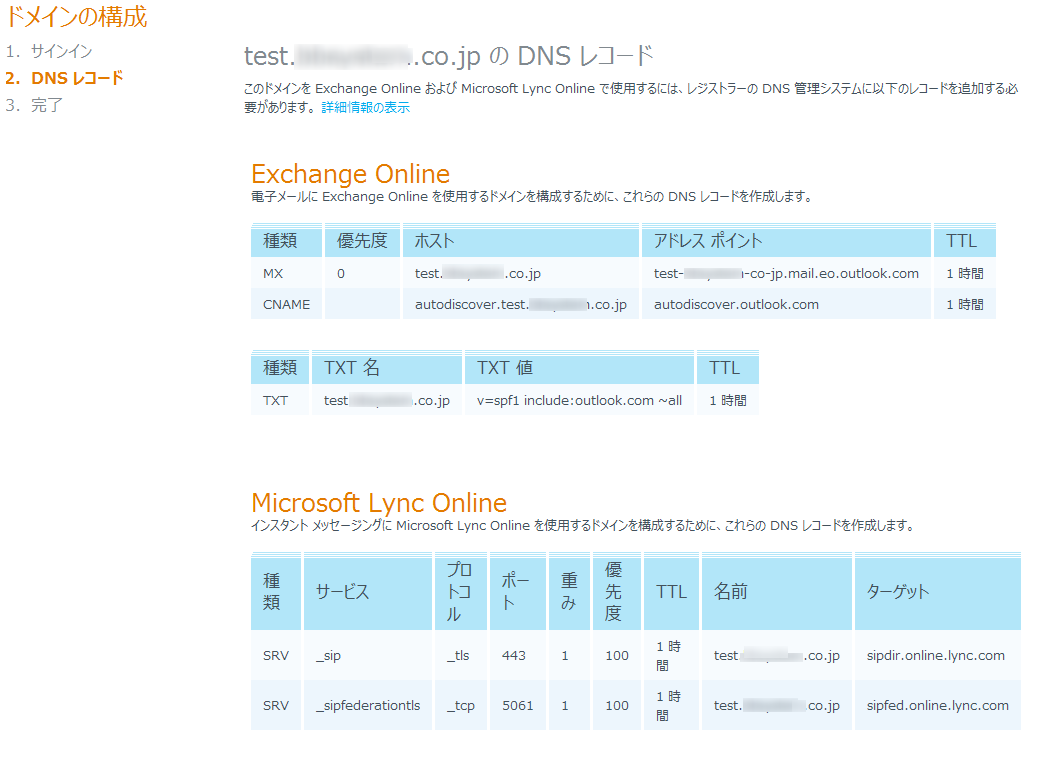Click the TTL value in the CNAME row
The image size is (1040, 761).
coord(964,305)
